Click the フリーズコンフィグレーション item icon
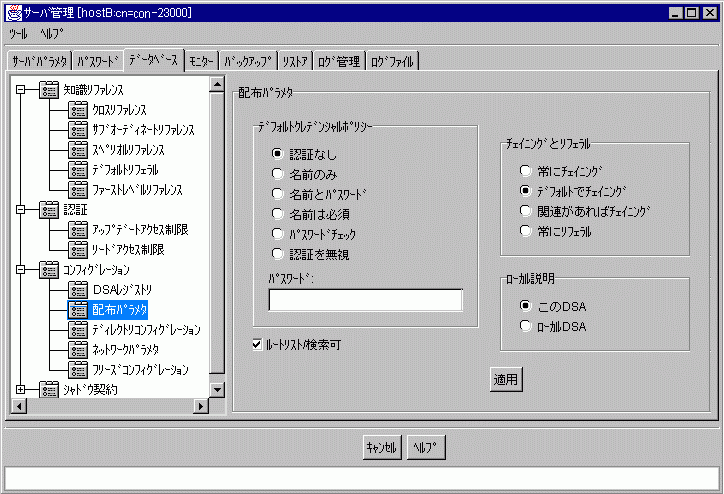This screenshot has height=494, width=724. (78, 370)
